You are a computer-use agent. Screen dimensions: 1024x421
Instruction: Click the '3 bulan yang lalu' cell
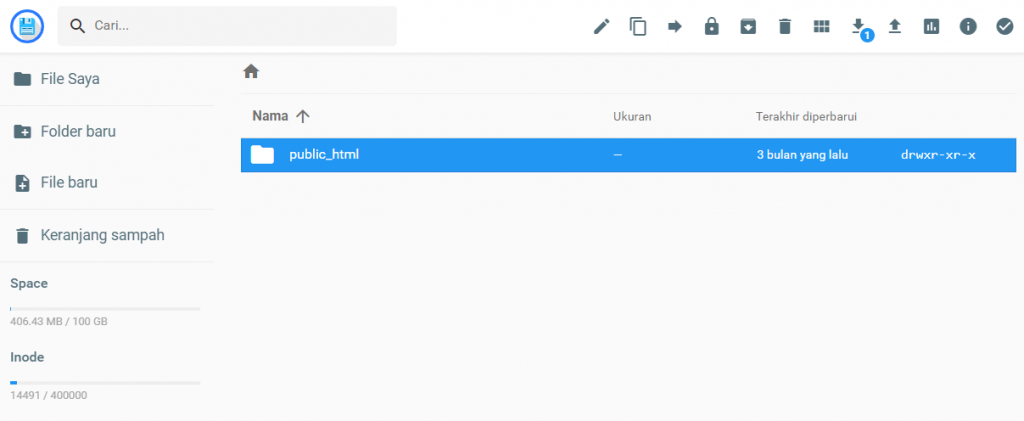pyautogui.click(x=803, y=155)
